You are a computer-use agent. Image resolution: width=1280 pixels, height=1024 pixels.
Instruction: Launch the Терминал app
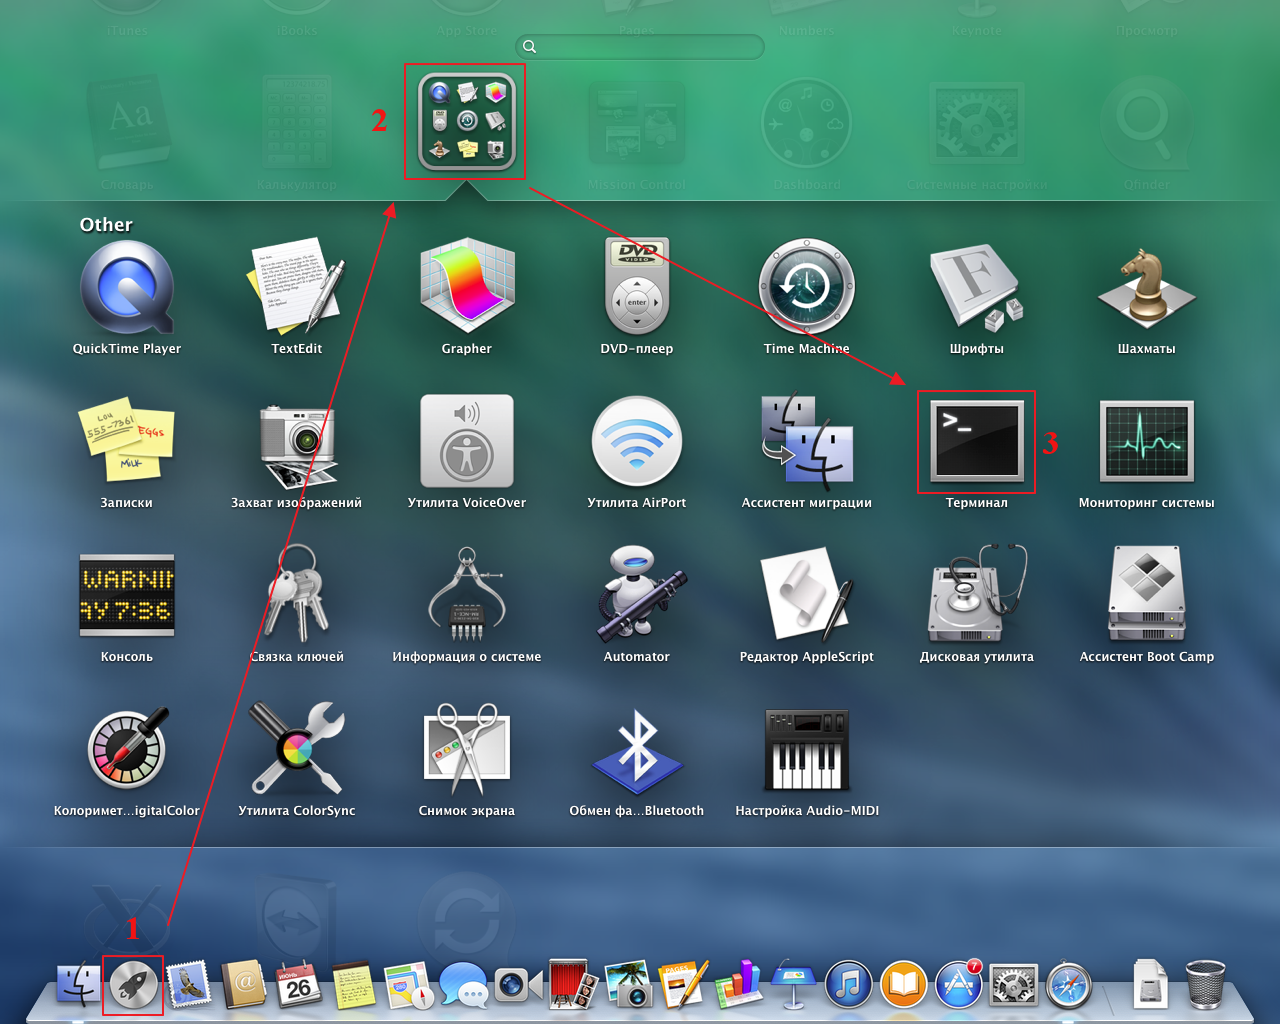(x=977, y=442)
